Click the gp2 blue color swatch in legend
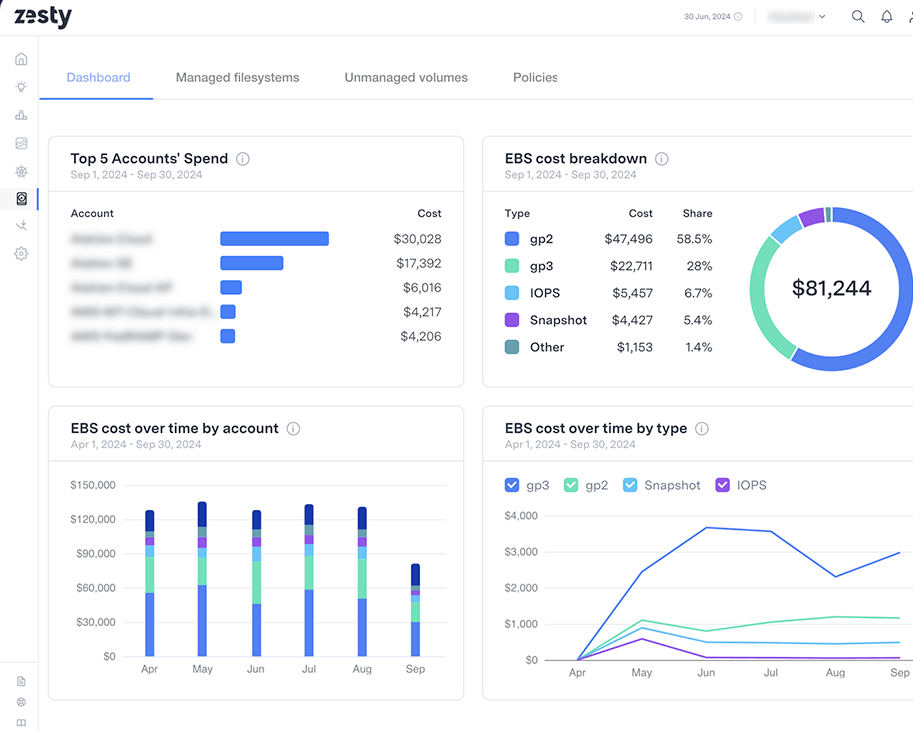This screenshot has width=913, height=731. pyautogui.click(x=512, y=240)
